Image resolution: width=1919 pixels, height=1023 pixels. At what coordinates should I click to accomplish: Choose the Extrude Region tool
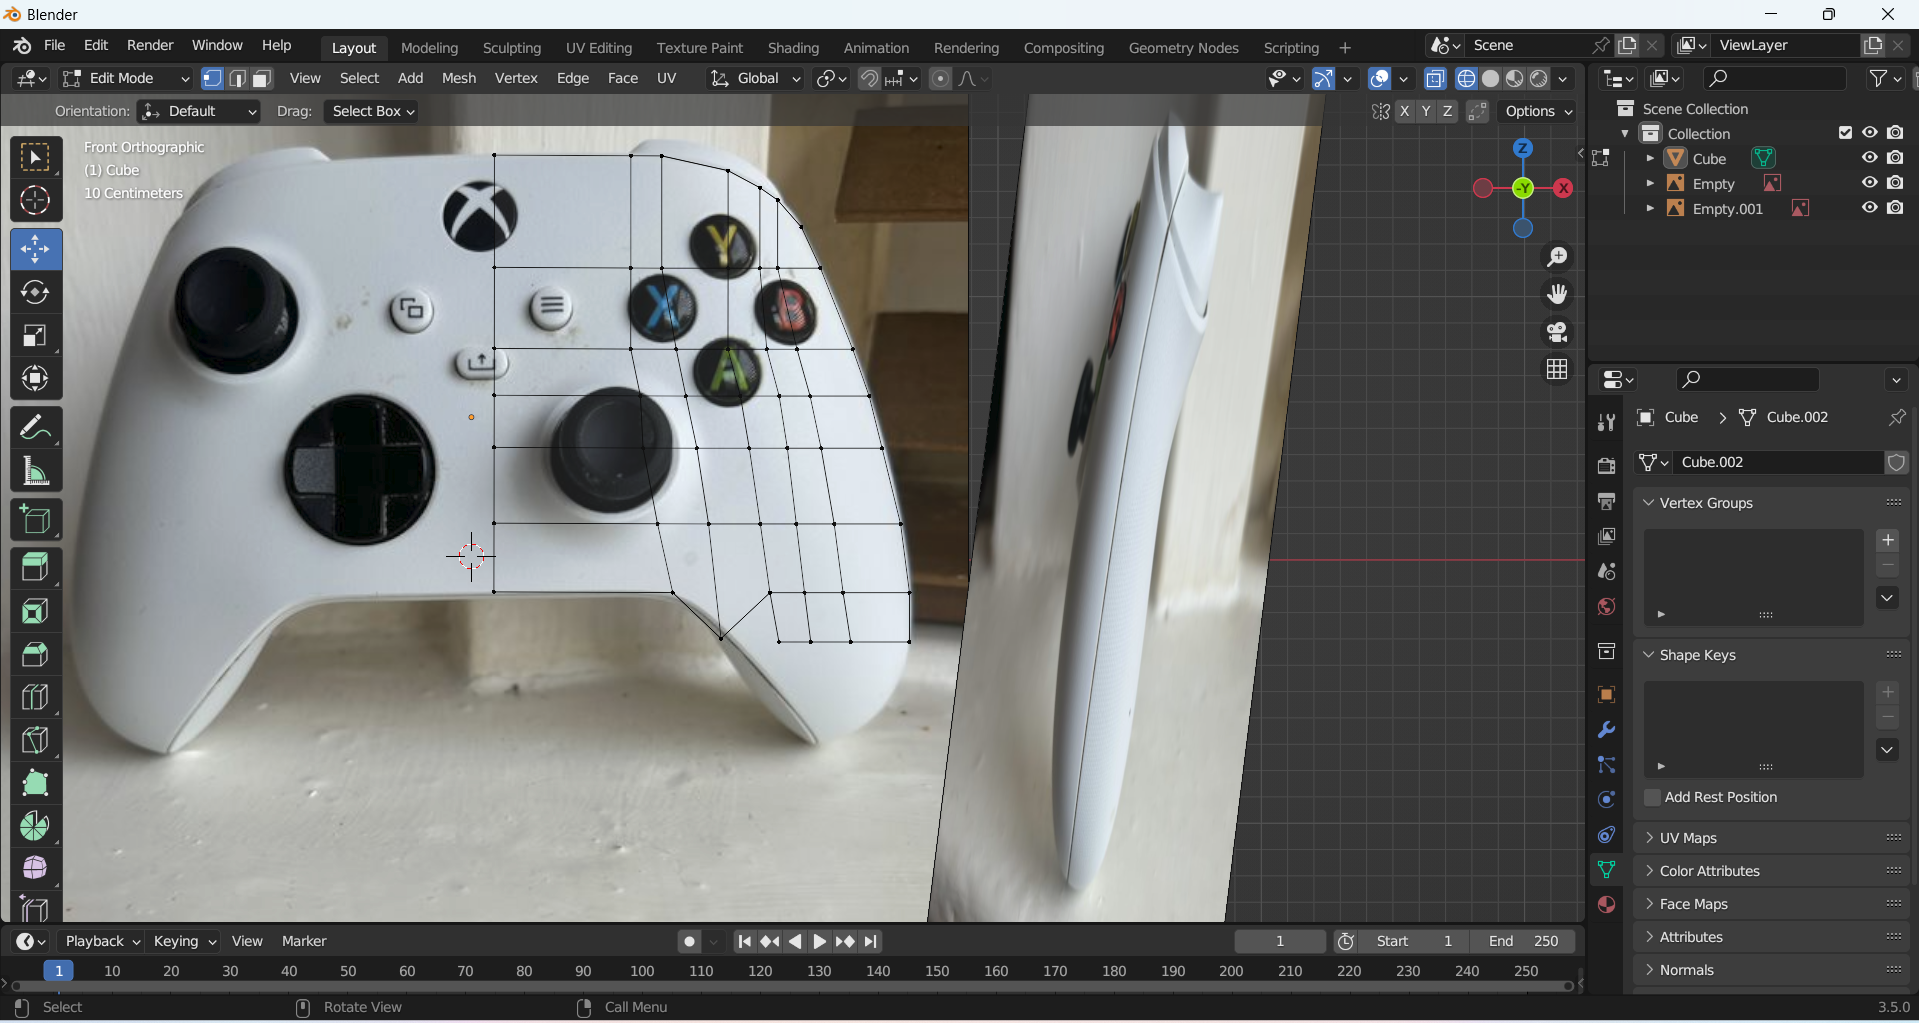(36, 568)
